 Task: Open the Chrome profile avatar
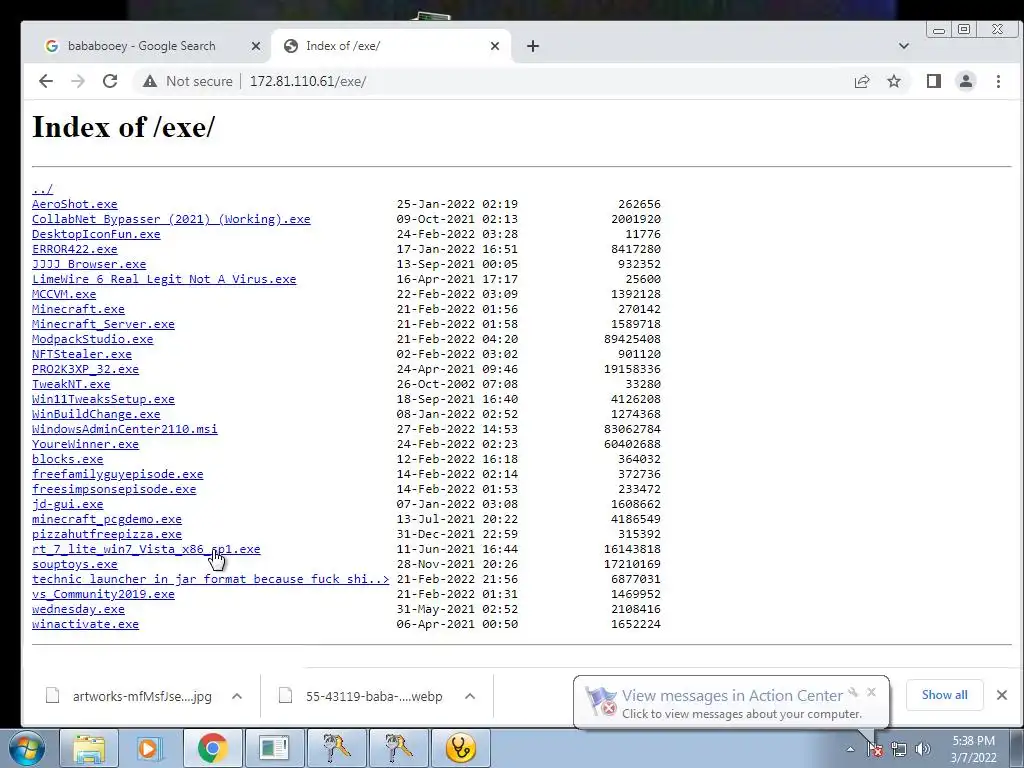pyautogui.click(x=966, y=81)
